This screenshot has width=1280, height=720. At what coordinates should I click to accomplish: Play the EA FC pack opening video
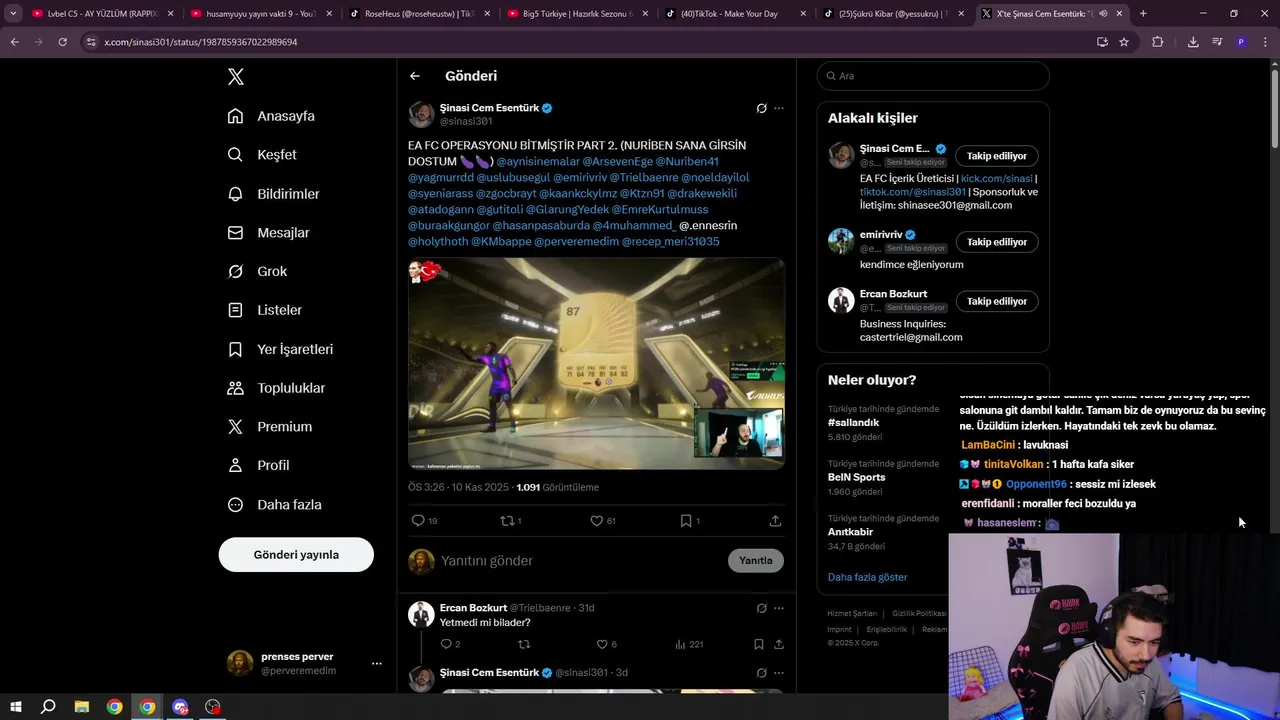tap(596, 364)
